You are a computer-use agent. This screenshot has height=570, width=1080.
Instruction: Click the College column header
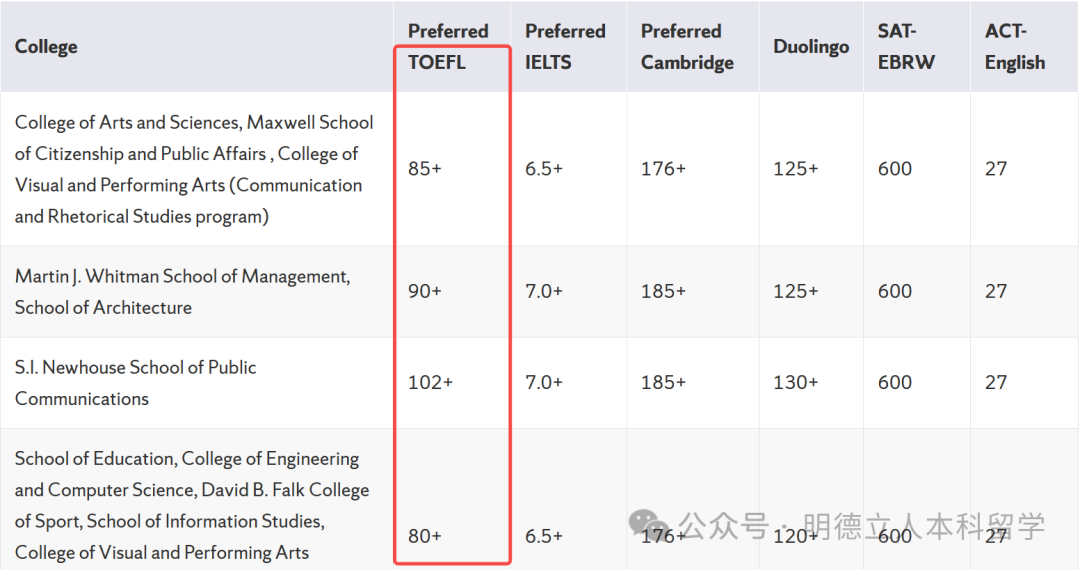(46, 46)
